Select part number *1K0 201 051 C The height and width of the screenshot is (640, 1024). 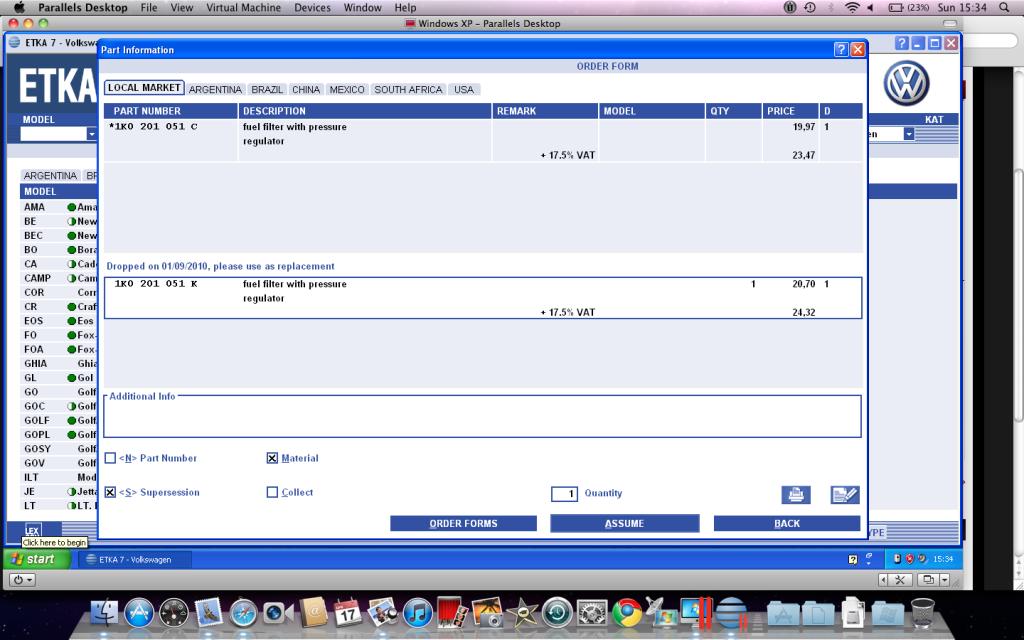coord(153,127)
